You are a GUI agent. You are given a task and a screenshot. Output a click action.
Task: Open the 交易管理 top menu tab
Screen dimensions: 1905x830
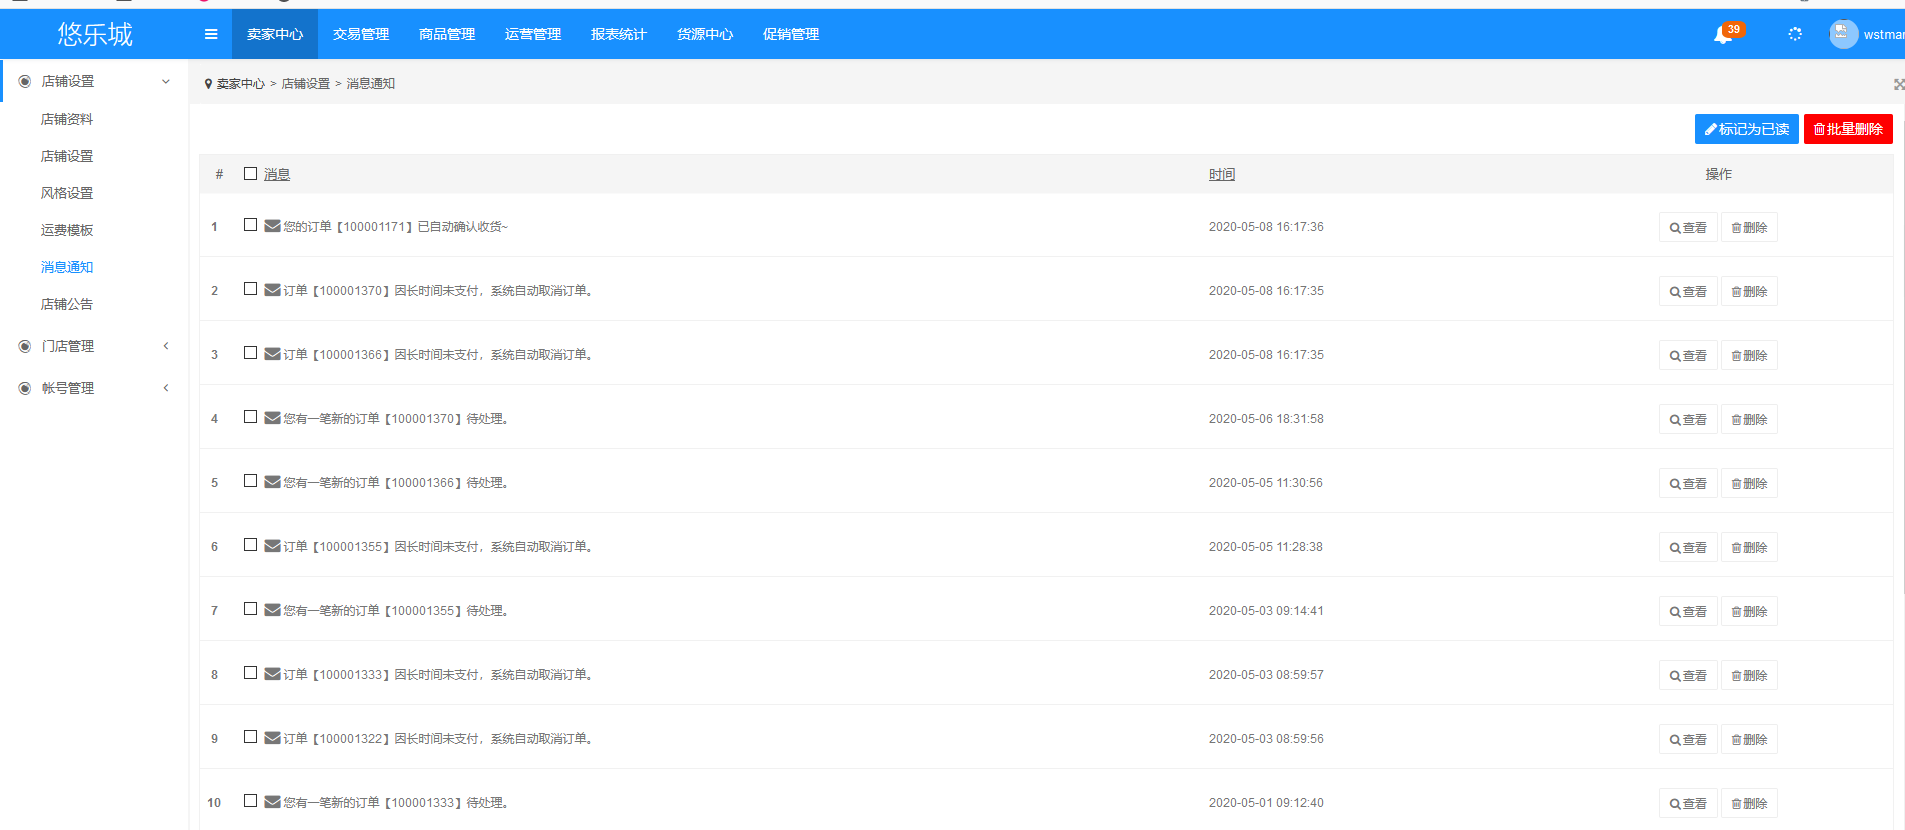pos(361,34)
